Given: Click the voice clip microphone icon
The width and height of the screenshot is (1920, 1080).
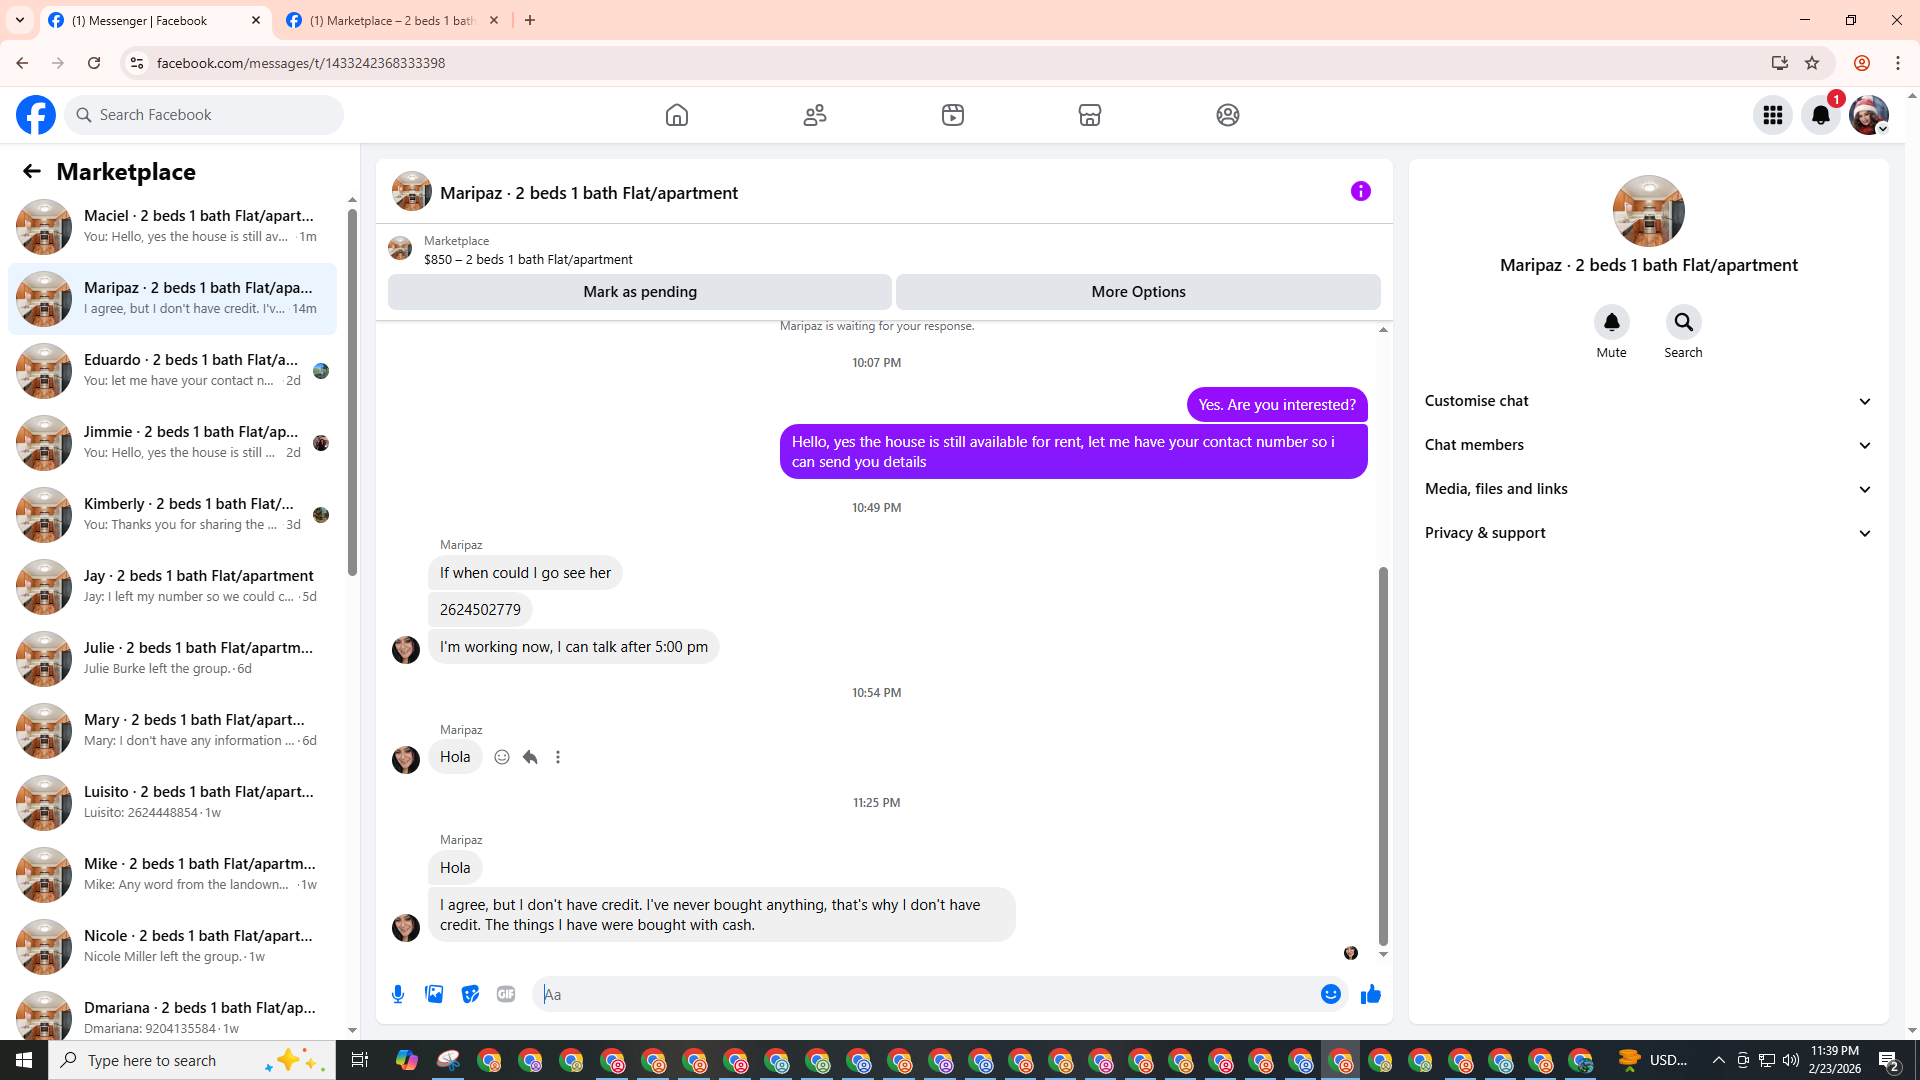Looking at the screenshot, I should [x=398, y=994].
